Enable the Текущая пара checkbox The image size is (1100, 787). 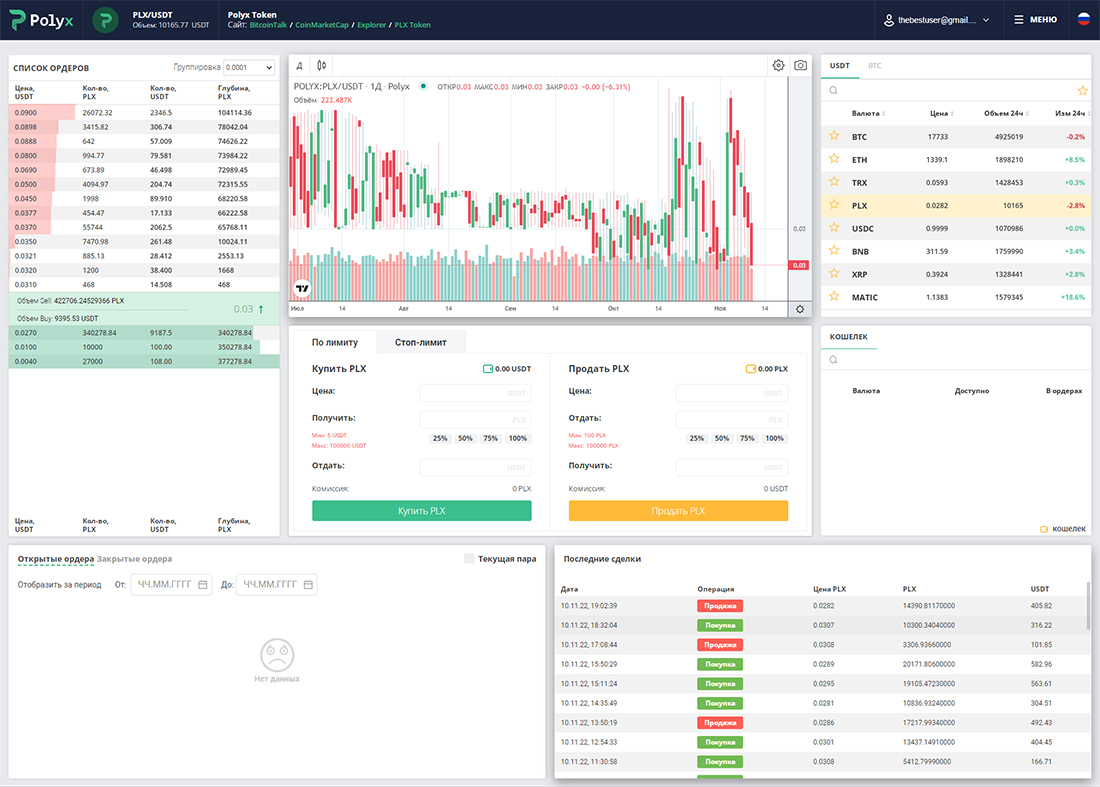coord(468,559)
